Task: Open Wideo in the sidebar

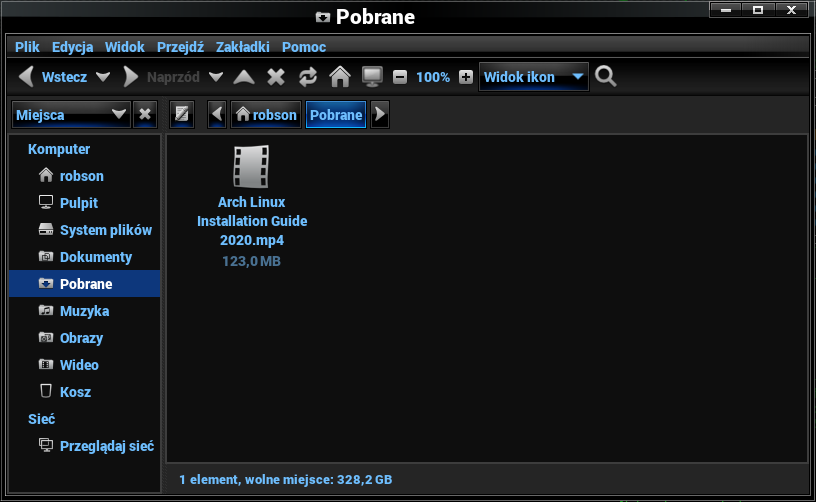Action: click(x=84, y=365)
